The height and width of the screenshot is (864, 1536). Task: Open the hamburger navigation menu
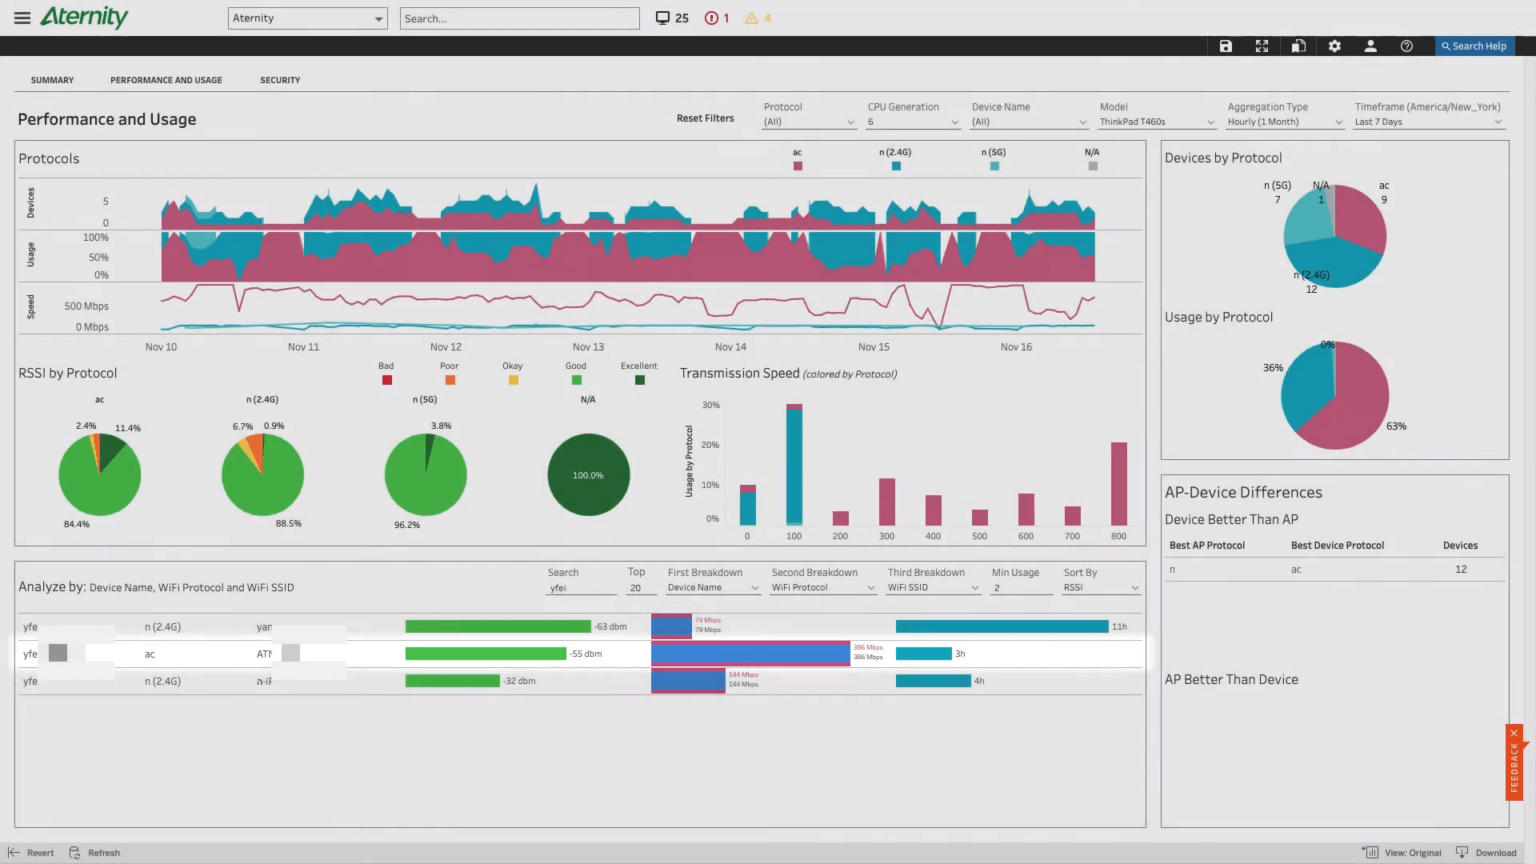pyautogui.click(x=22, y=17)
